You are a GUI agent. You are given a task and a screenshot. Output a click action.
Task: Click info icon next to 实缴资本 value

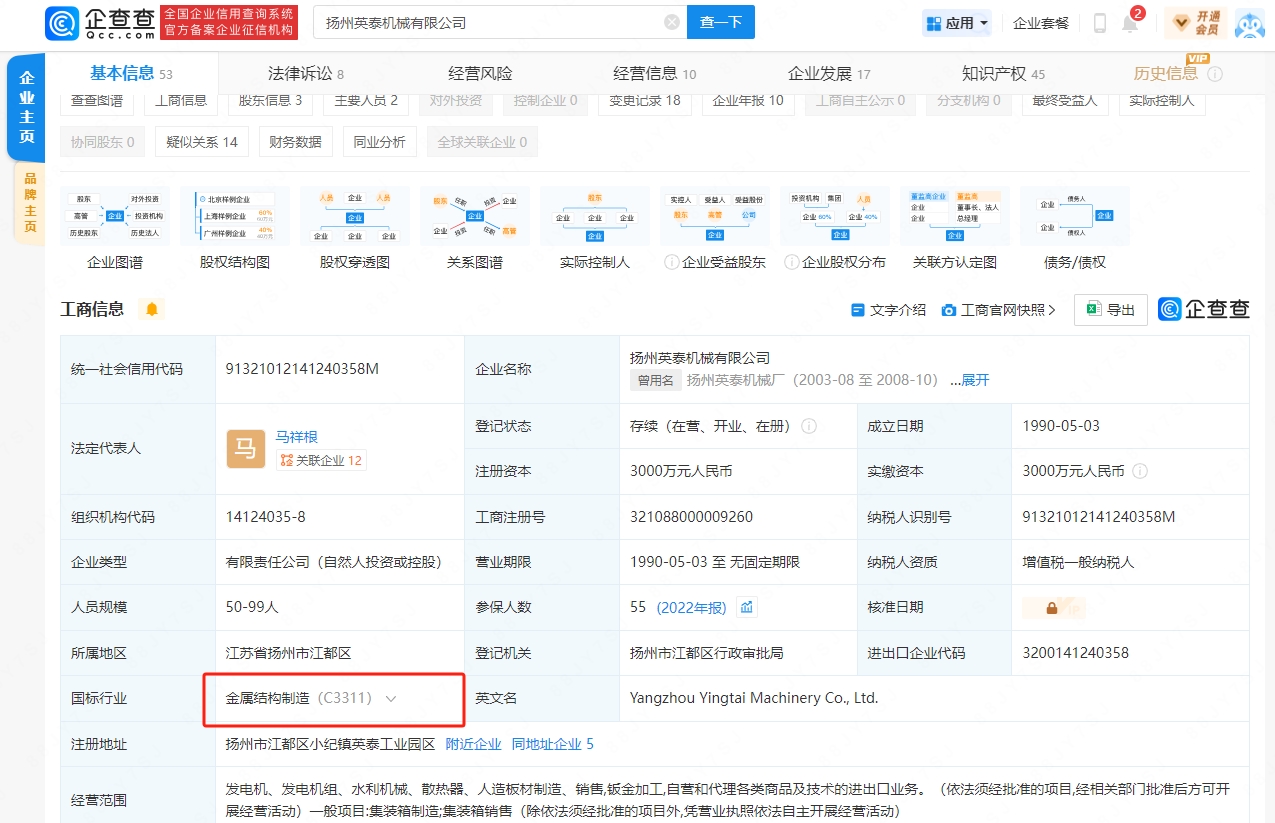1140,471
